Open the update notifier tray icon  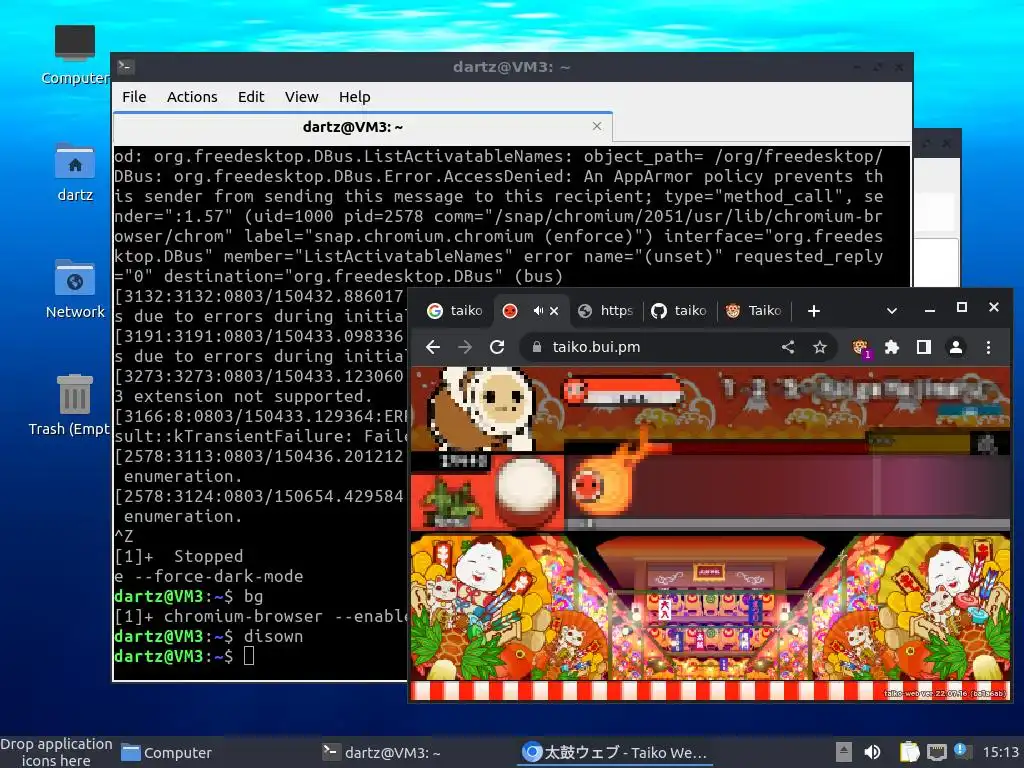(963, 752)
